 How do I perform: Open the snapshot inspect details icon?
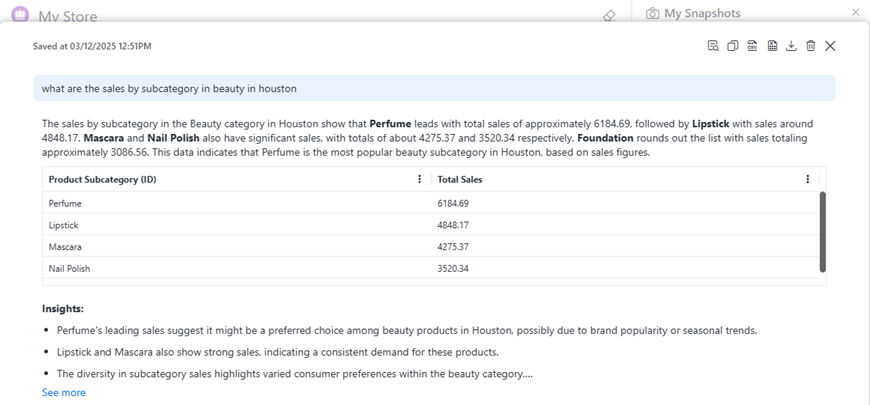713,46
